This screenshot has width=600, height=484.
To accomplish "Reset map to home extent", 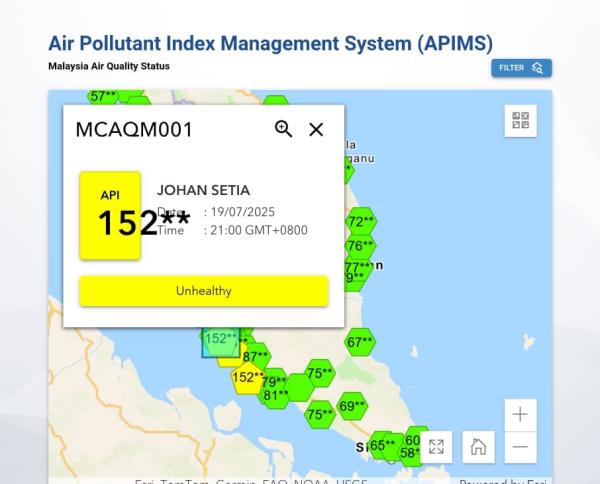I will pos(478,447).
